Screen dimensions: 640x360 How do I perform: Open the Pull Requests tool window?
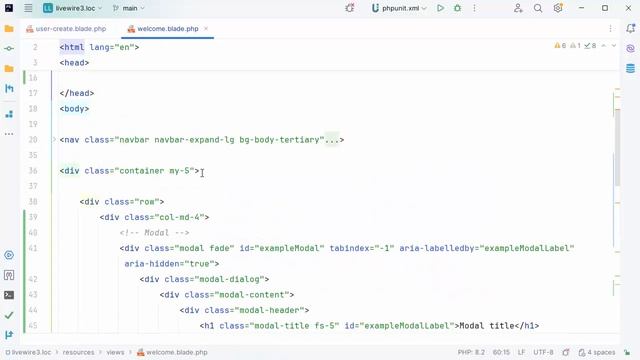point(9,89)
